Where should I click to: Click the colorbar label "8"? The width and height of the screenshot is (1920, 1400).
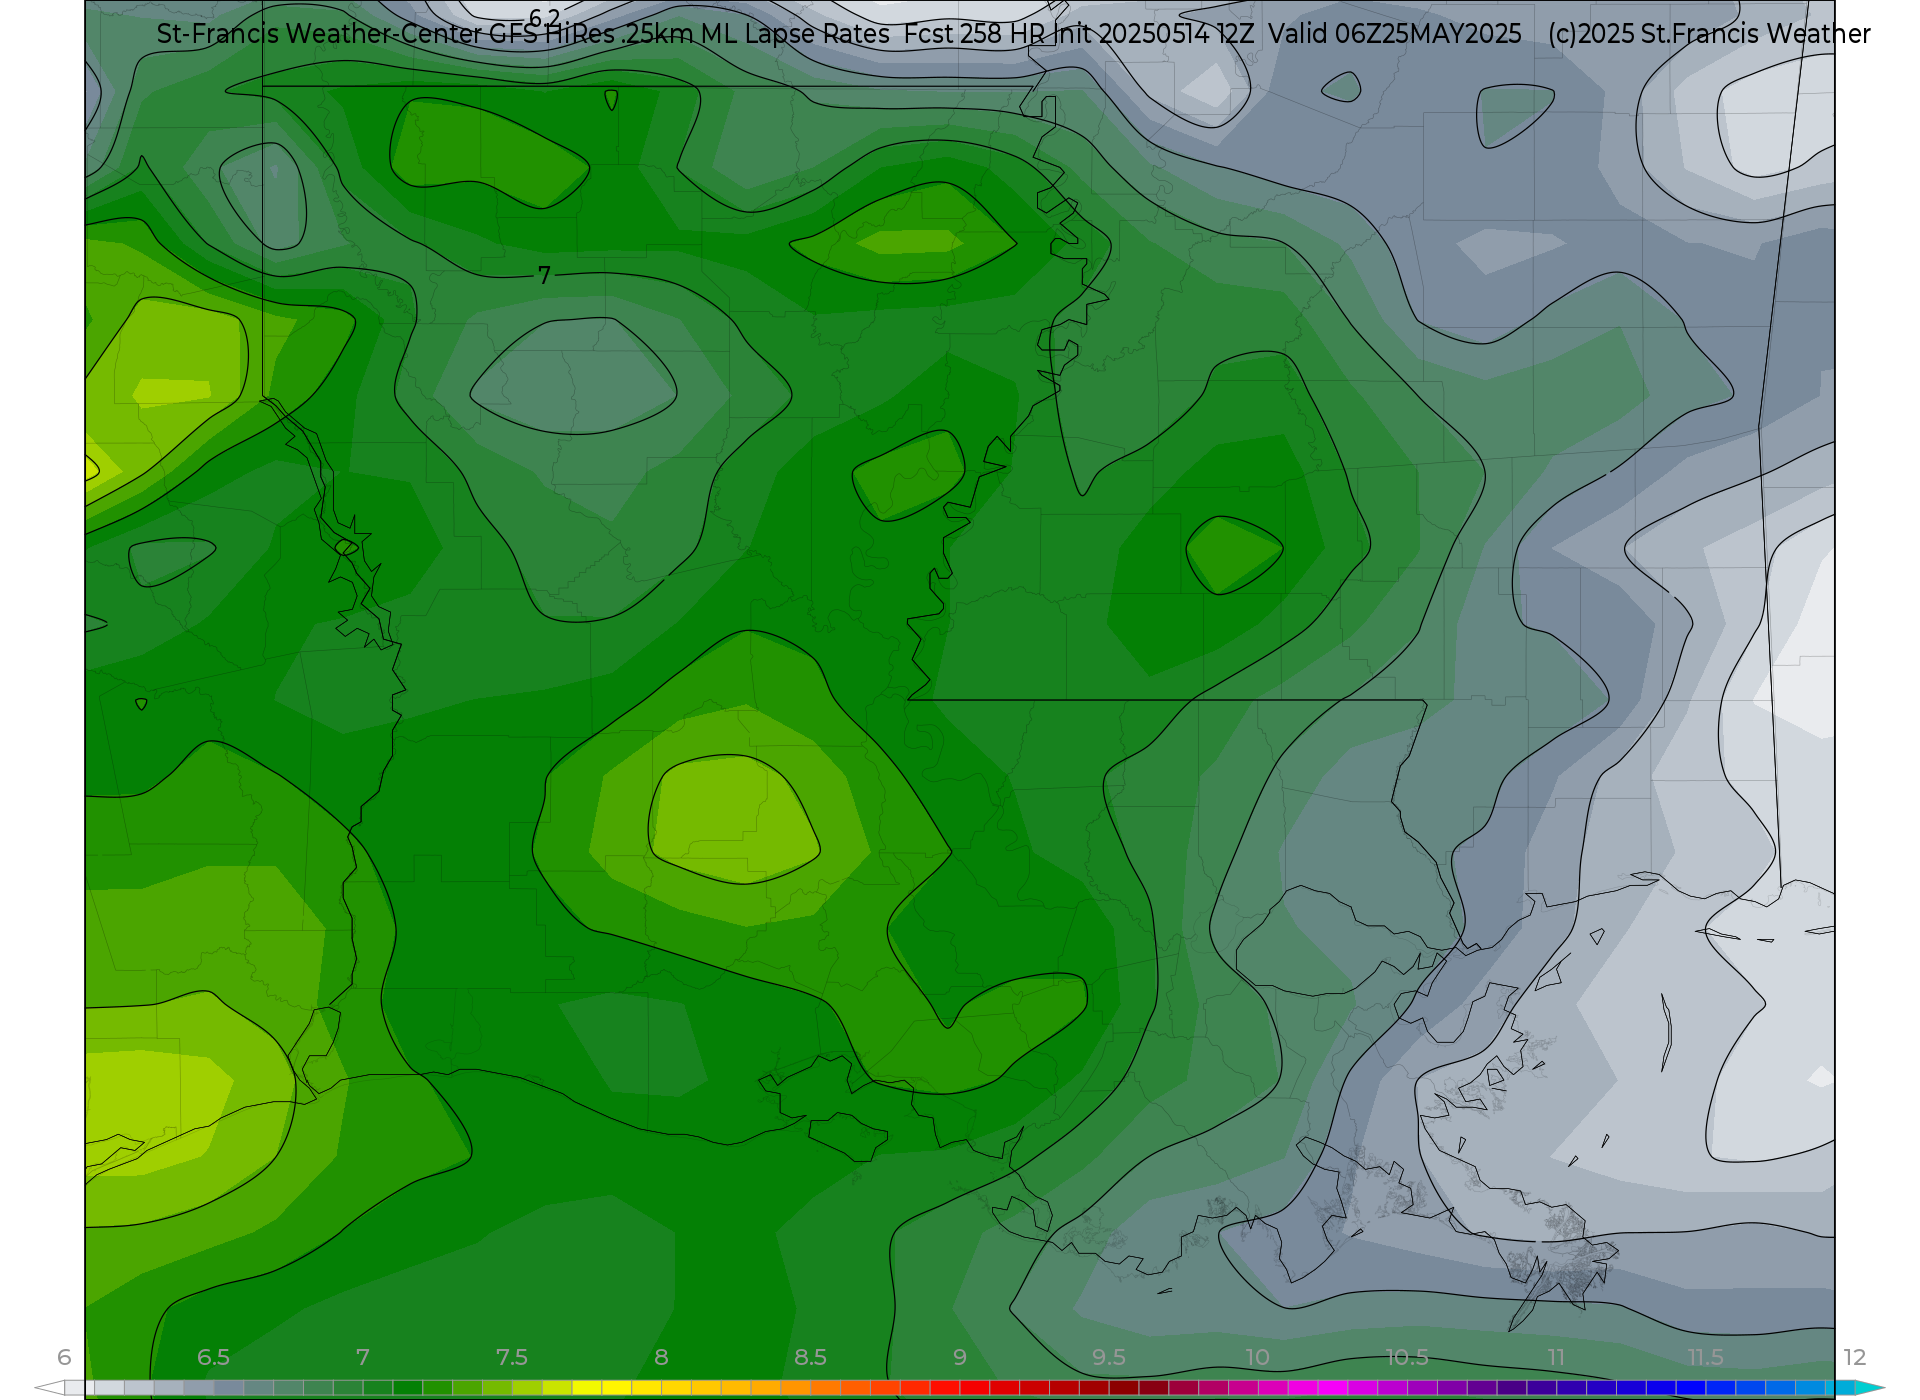(661, 1357)
